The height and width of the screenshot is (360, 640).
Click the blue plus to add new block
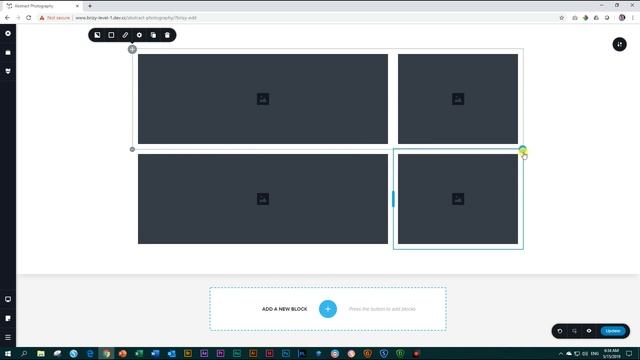click(328, 309)
